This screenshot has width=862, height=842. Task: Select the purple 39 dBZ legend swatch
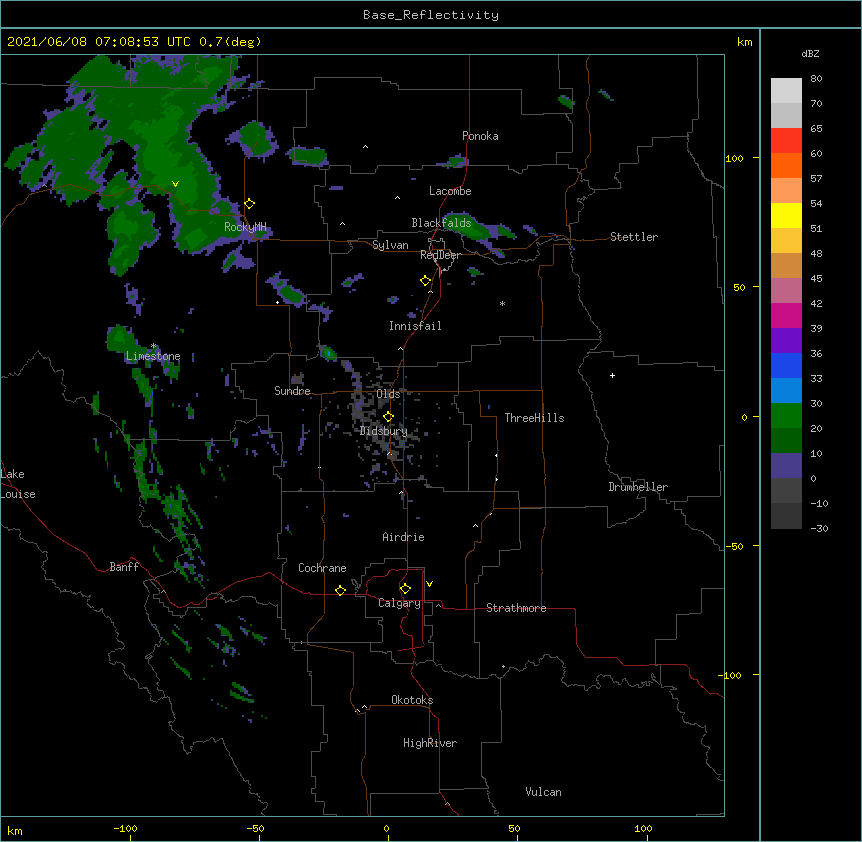click(x=786, y=340)
